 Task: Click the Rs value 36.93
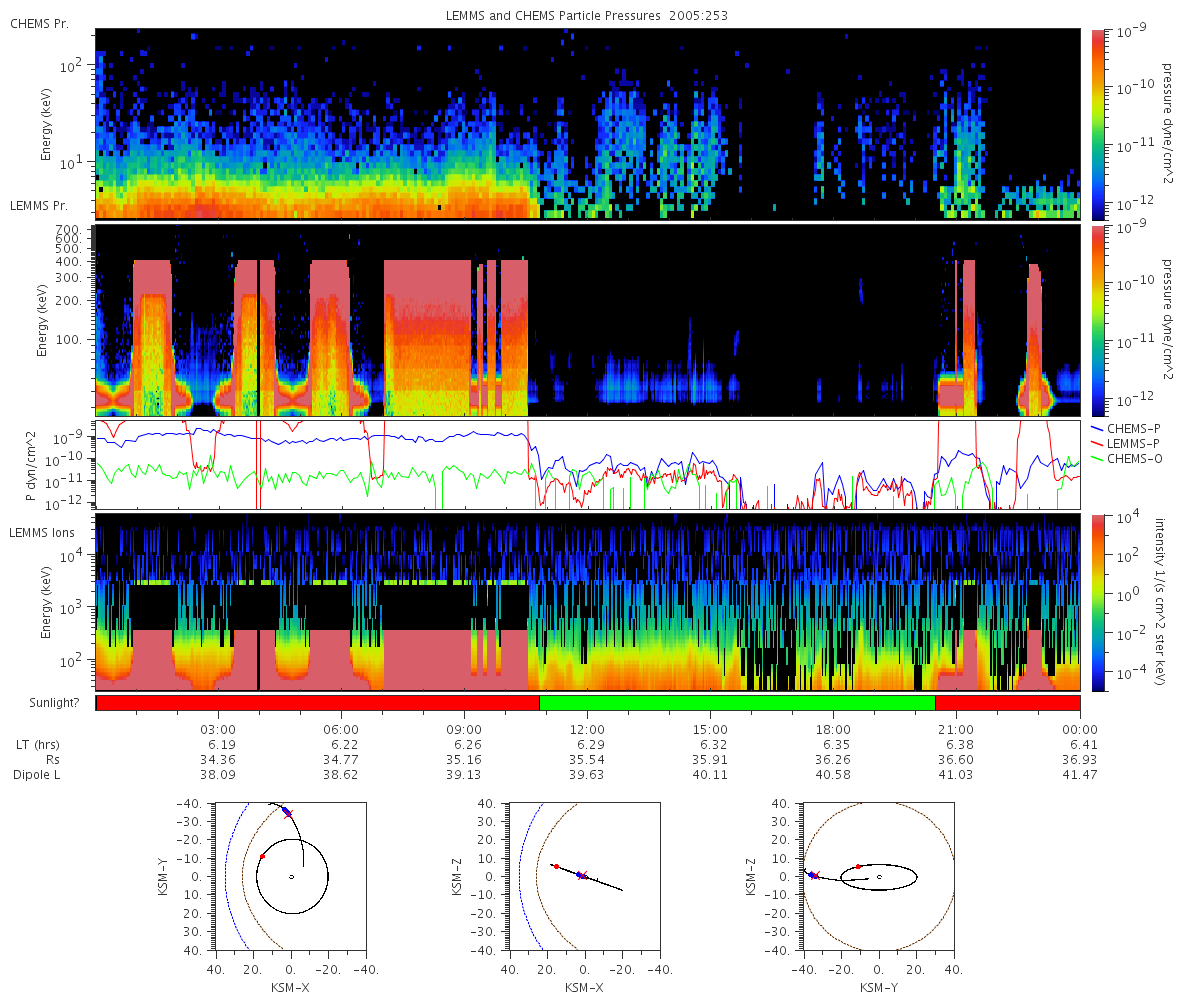tap(1081, 760)
